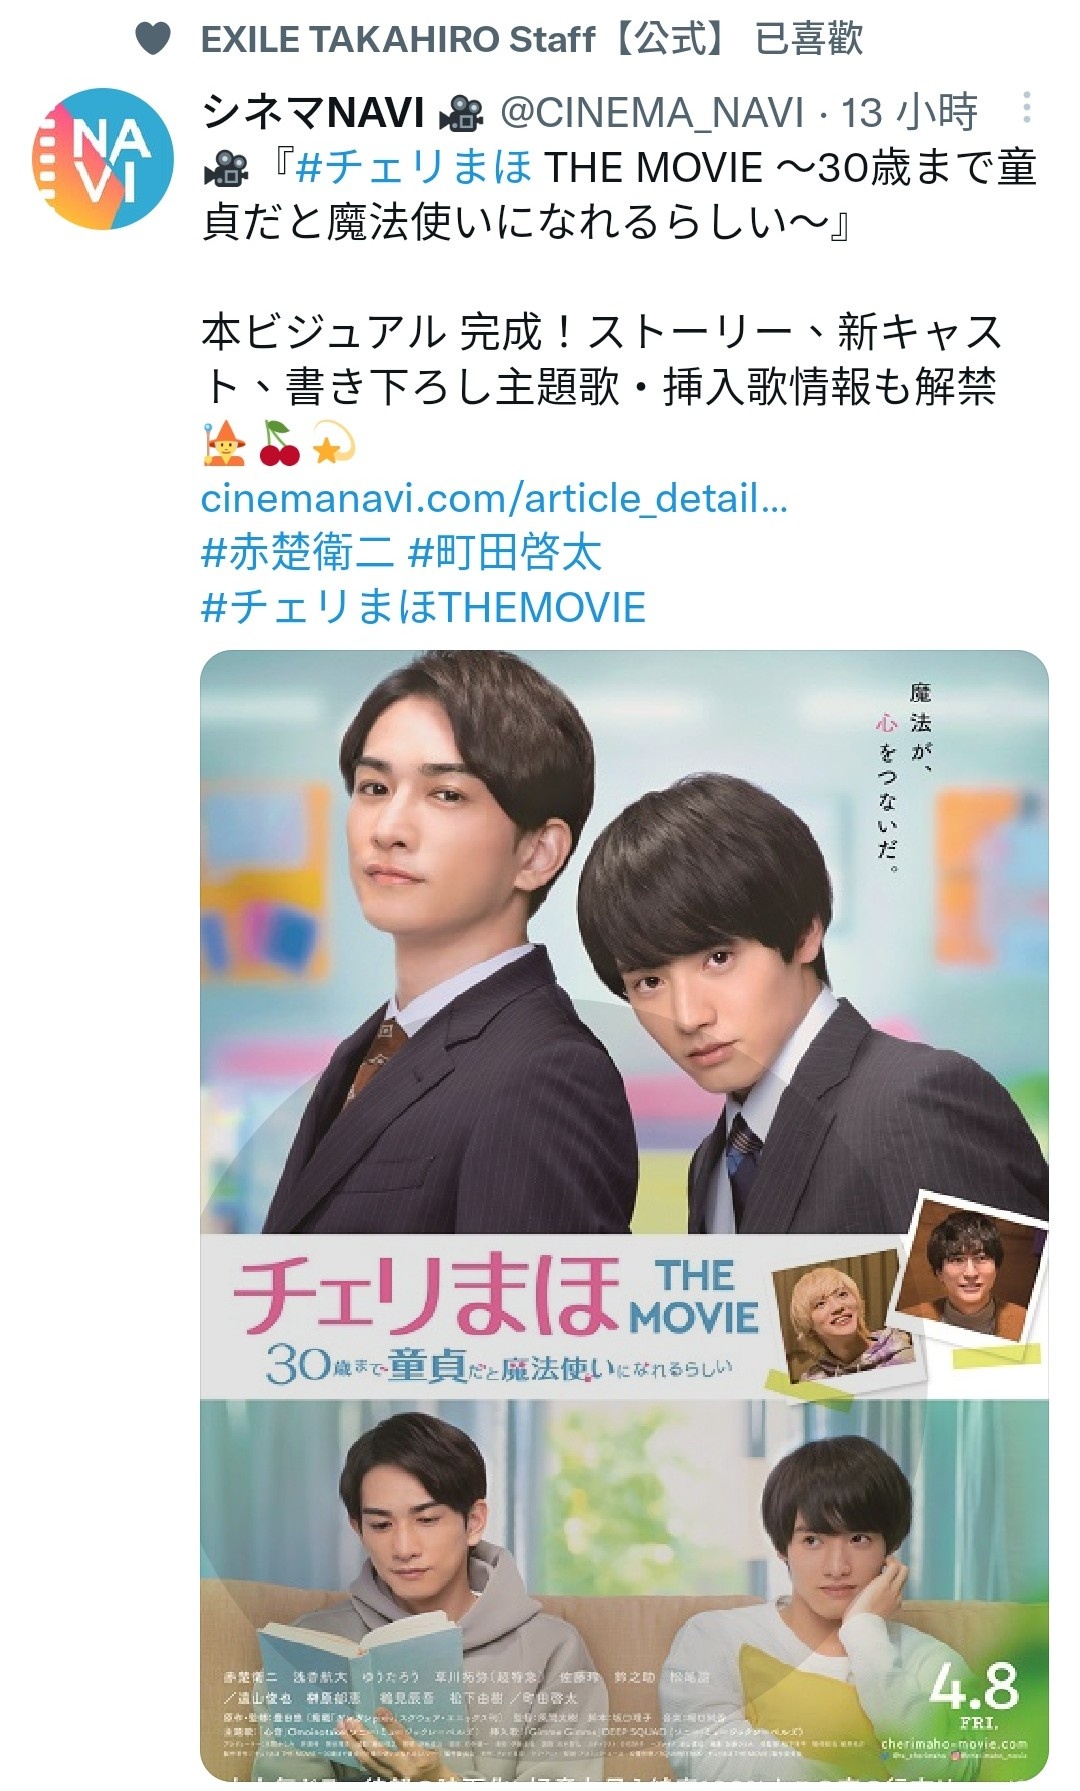Tap the camera emoji starting the tweet text
The image size is (1080, 1791).
(226, 168)
